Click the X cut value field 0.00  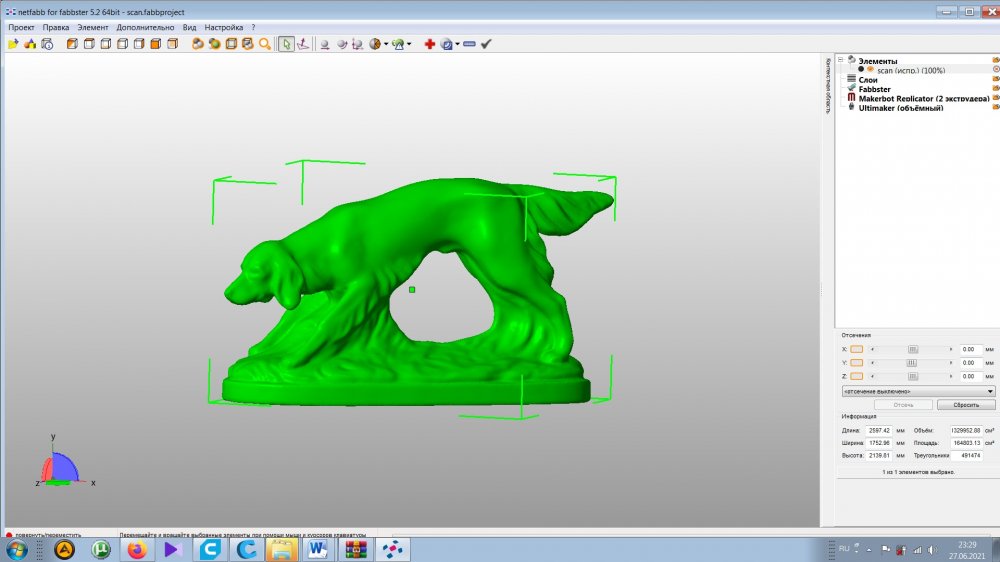[969, 350]
